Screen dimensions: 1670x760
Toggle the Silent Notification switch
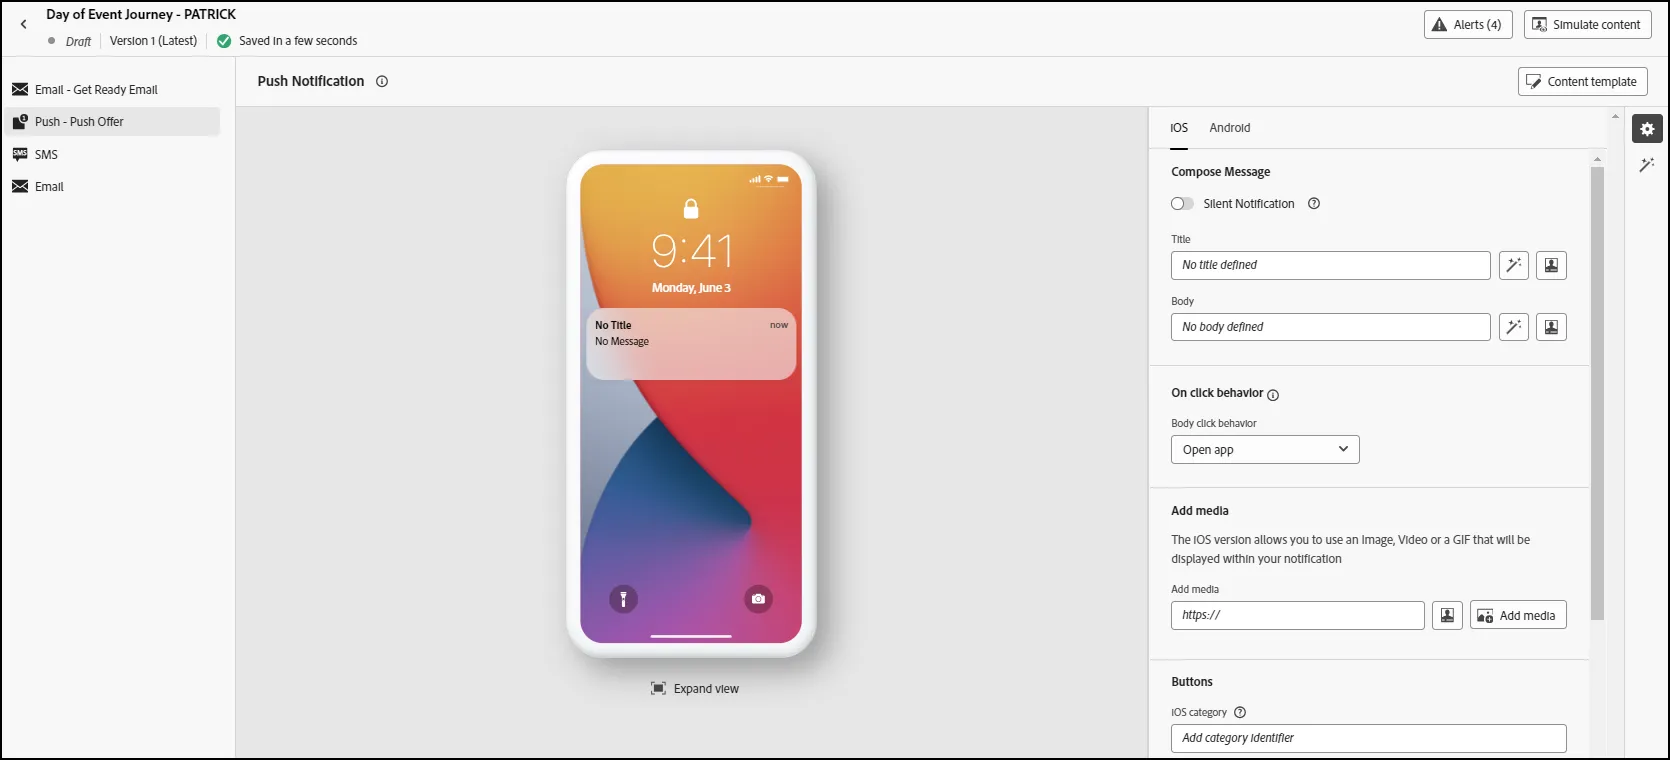coord(1182,204)
